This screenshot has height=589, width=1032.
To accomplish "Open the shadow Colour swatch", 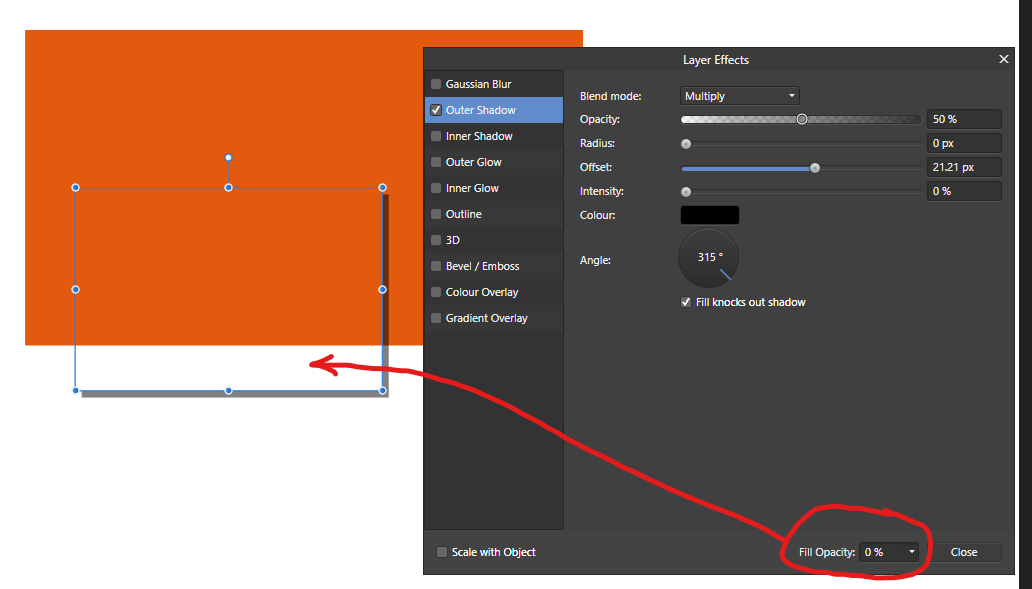I will (x=710, y=214).
